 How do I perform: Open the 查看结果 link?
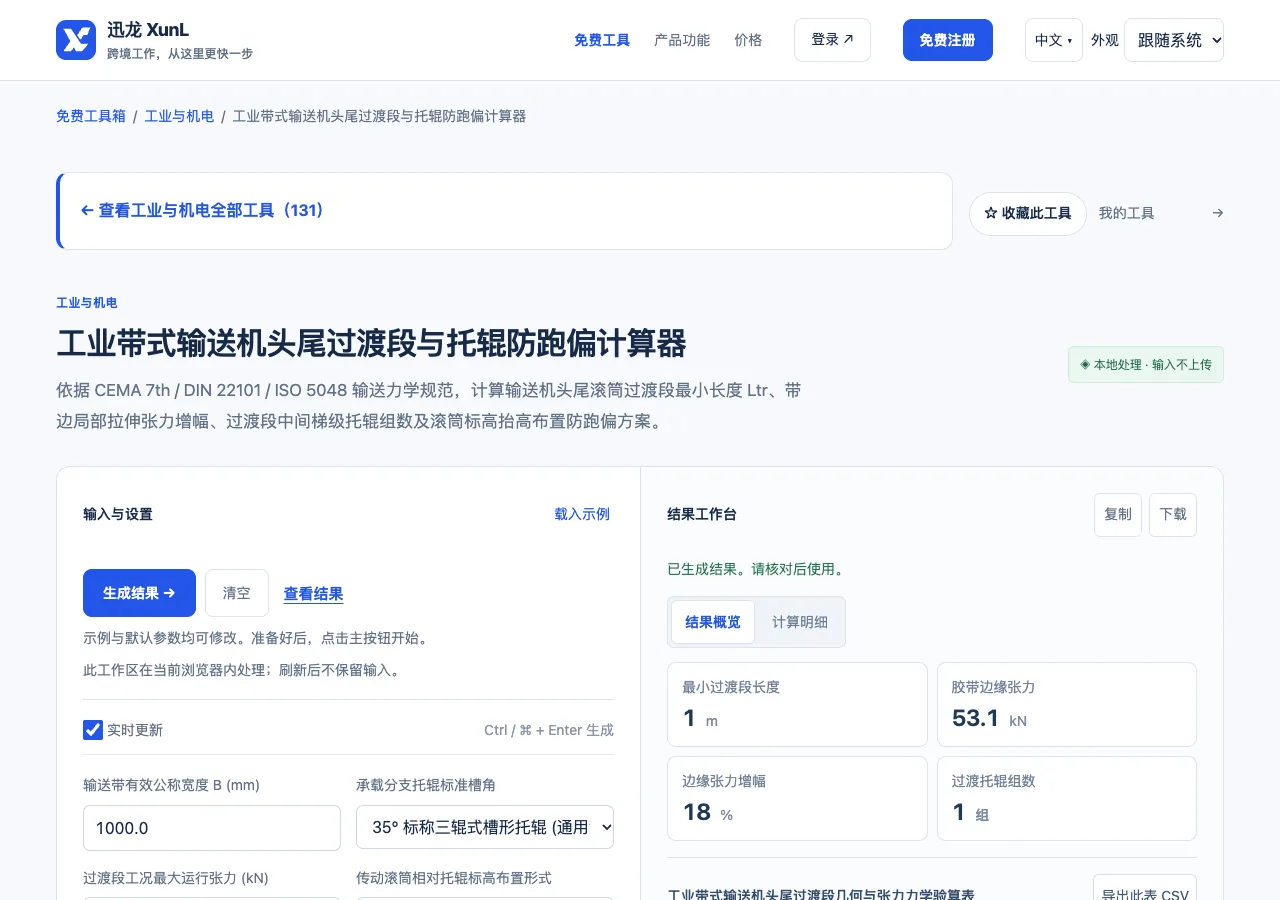click(x=314, y=594)
